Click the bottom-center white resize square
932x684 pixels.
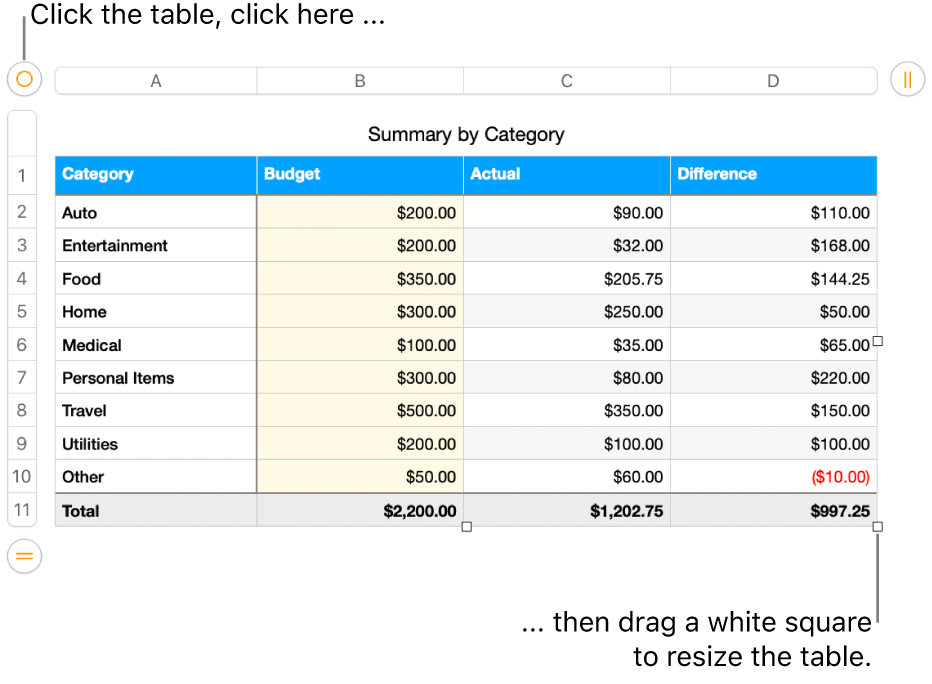coord(466,527)
